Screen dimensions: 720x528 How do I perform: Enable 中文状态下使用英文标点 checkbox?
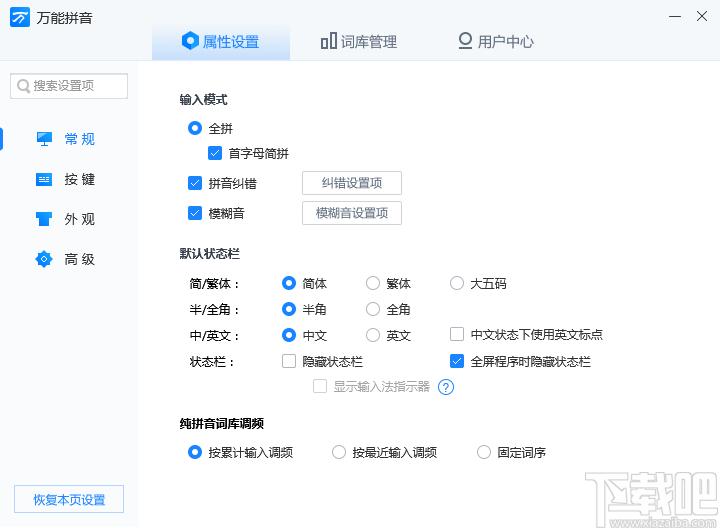pos(457,334)
